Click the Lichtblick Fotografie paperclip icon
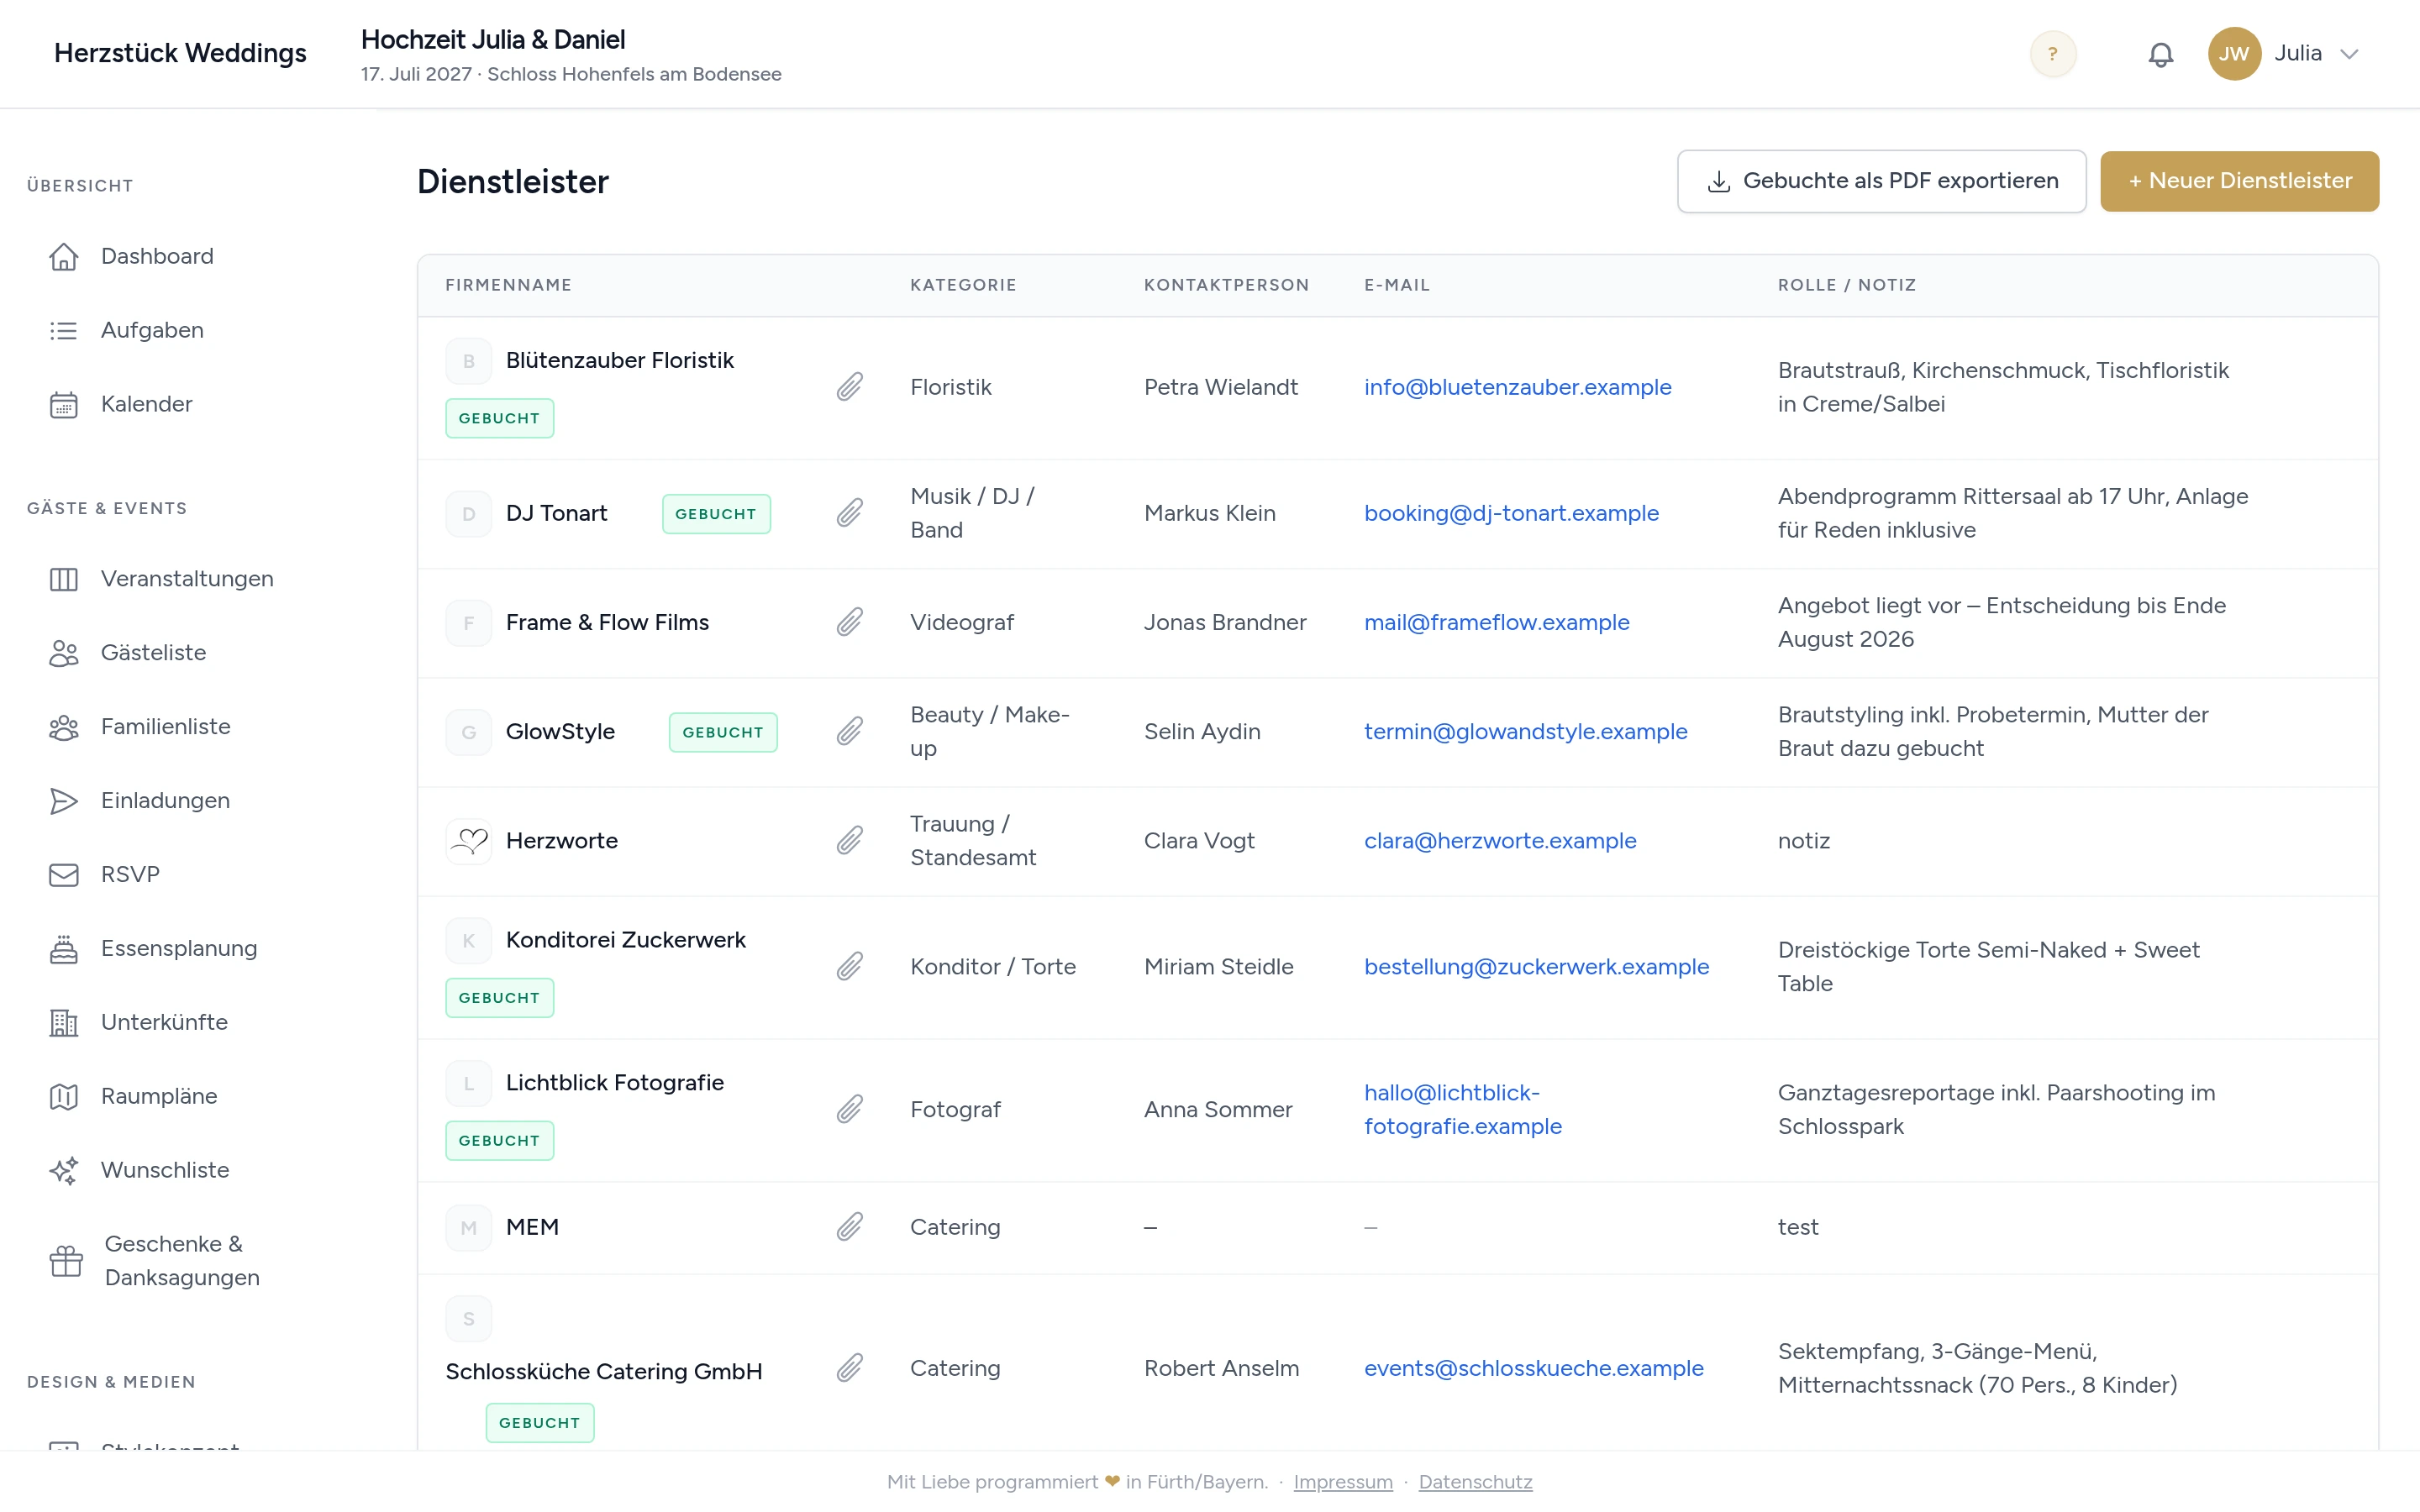 [x=850, y=1109]
